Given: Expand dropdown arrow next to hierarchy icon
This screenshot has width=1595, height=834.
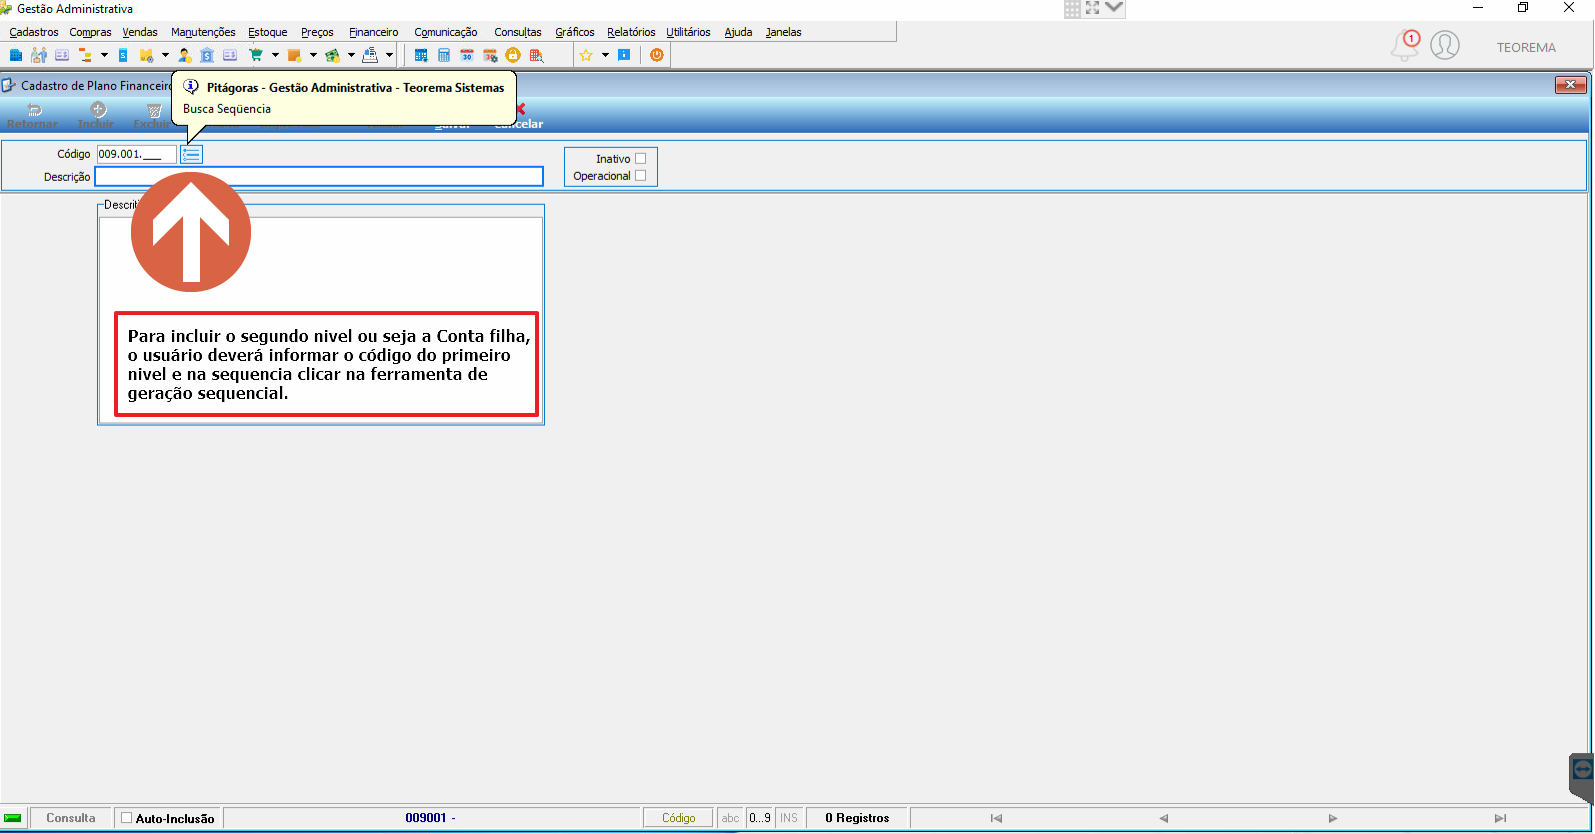Looking at the screenshot, I should tap(103, 55).
